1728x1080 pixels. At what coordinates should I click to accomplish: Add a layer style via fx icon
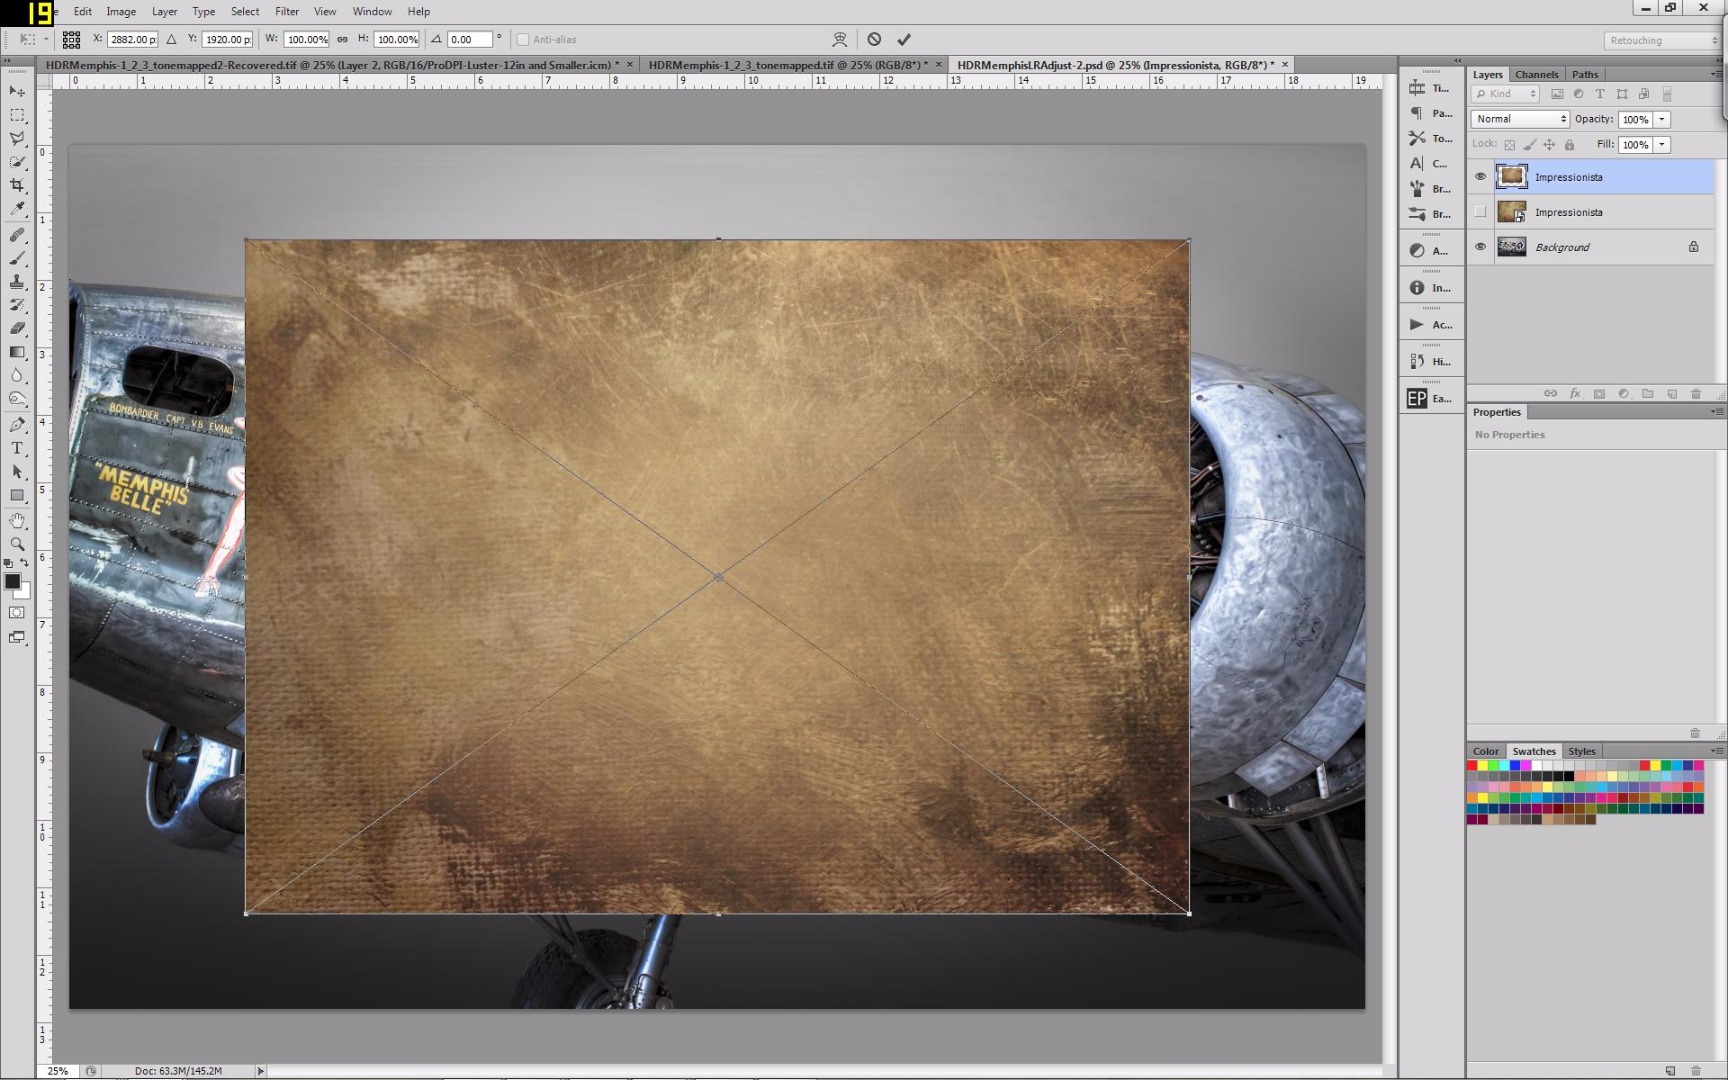coord(1575,394)
